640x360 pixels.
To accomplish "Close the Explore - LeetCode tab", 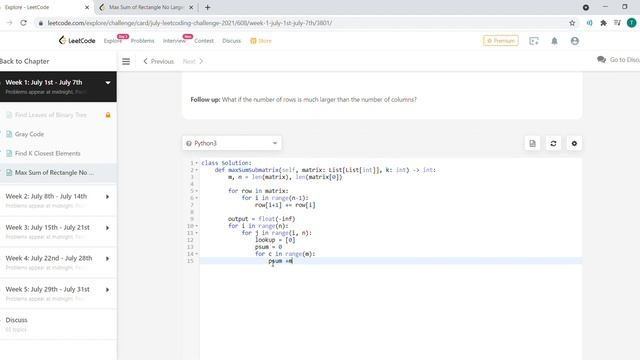I will point(87,7).
